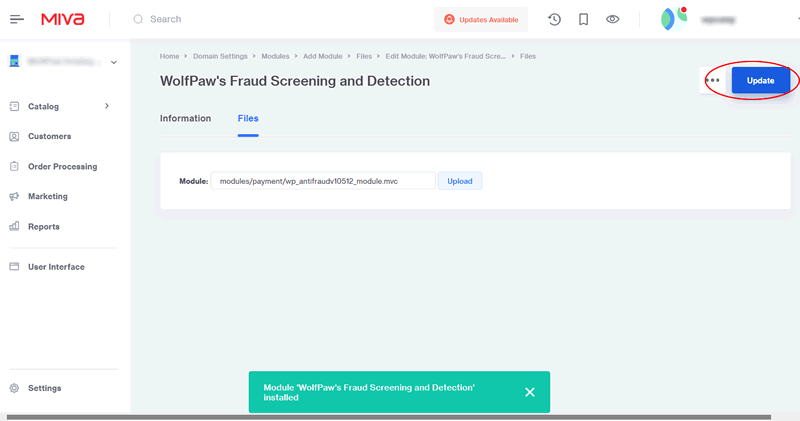The image size is (800, 421).
Task: Open Customers in sidebar
Action: 49,136
